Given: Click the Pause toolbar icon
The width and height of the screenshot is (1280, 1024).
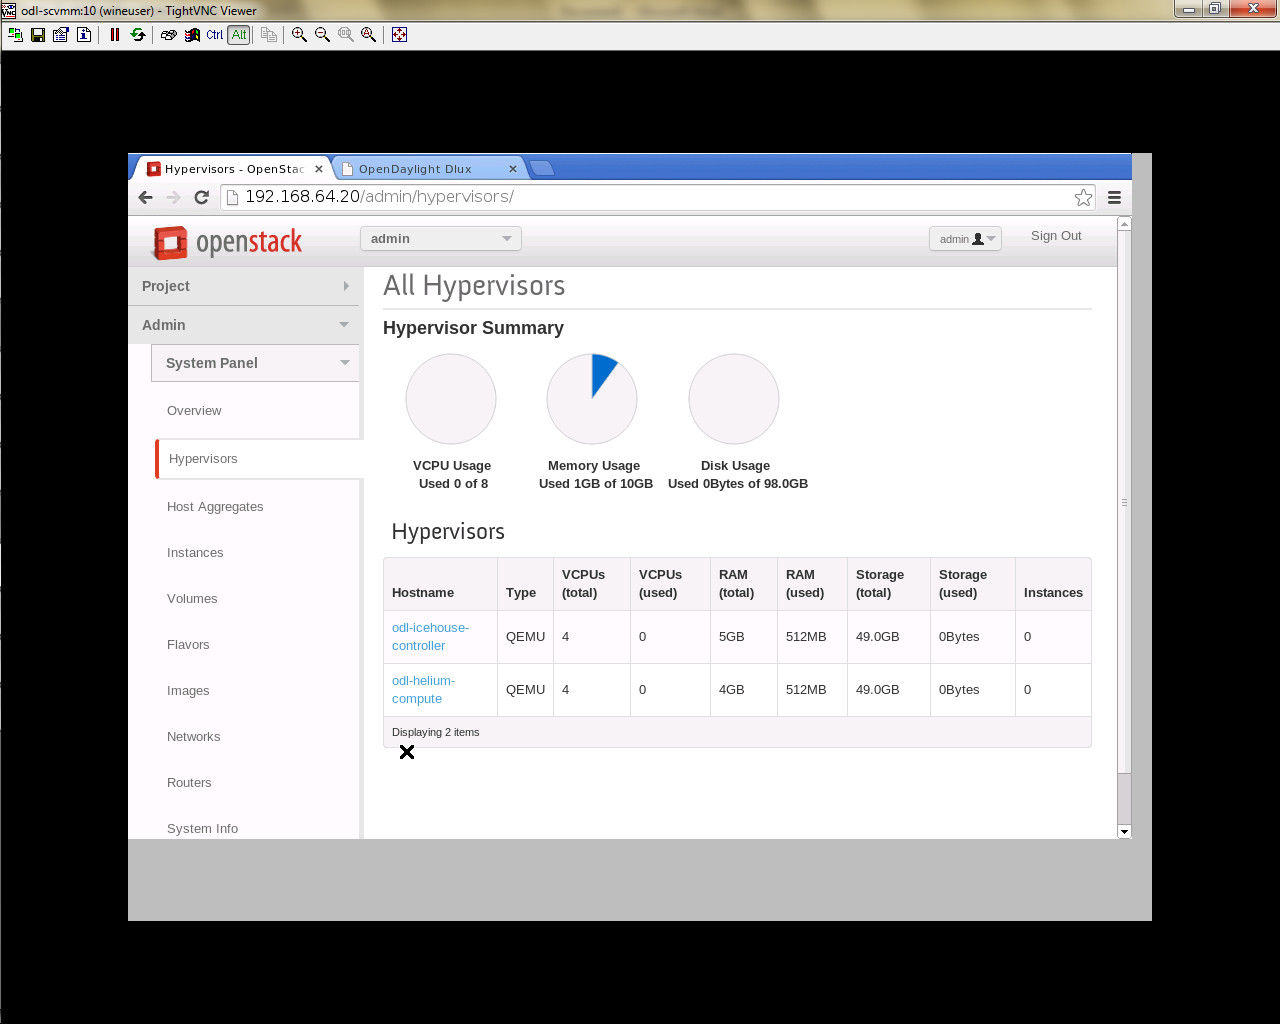Looking at the screenshot, I should click(x=115, y=34).
